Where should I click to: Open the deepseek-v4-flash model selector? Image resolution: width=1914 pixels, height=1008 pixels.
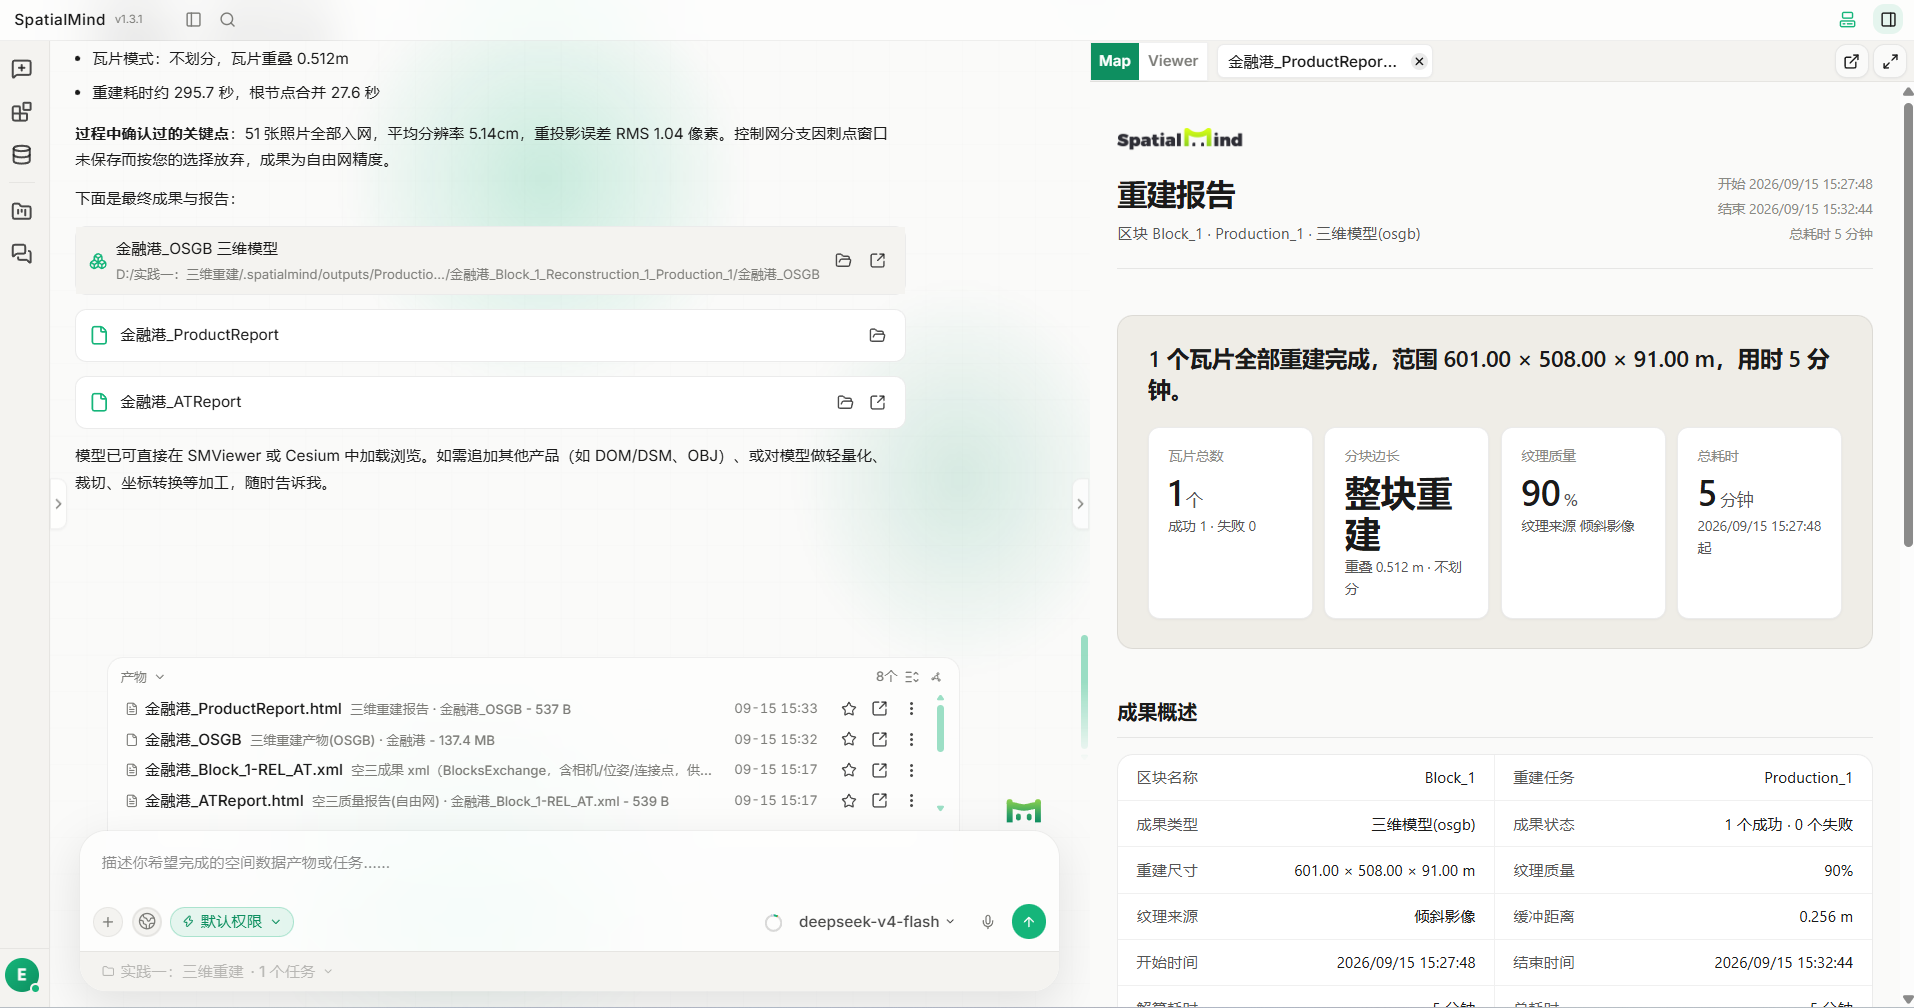(876, 922)
